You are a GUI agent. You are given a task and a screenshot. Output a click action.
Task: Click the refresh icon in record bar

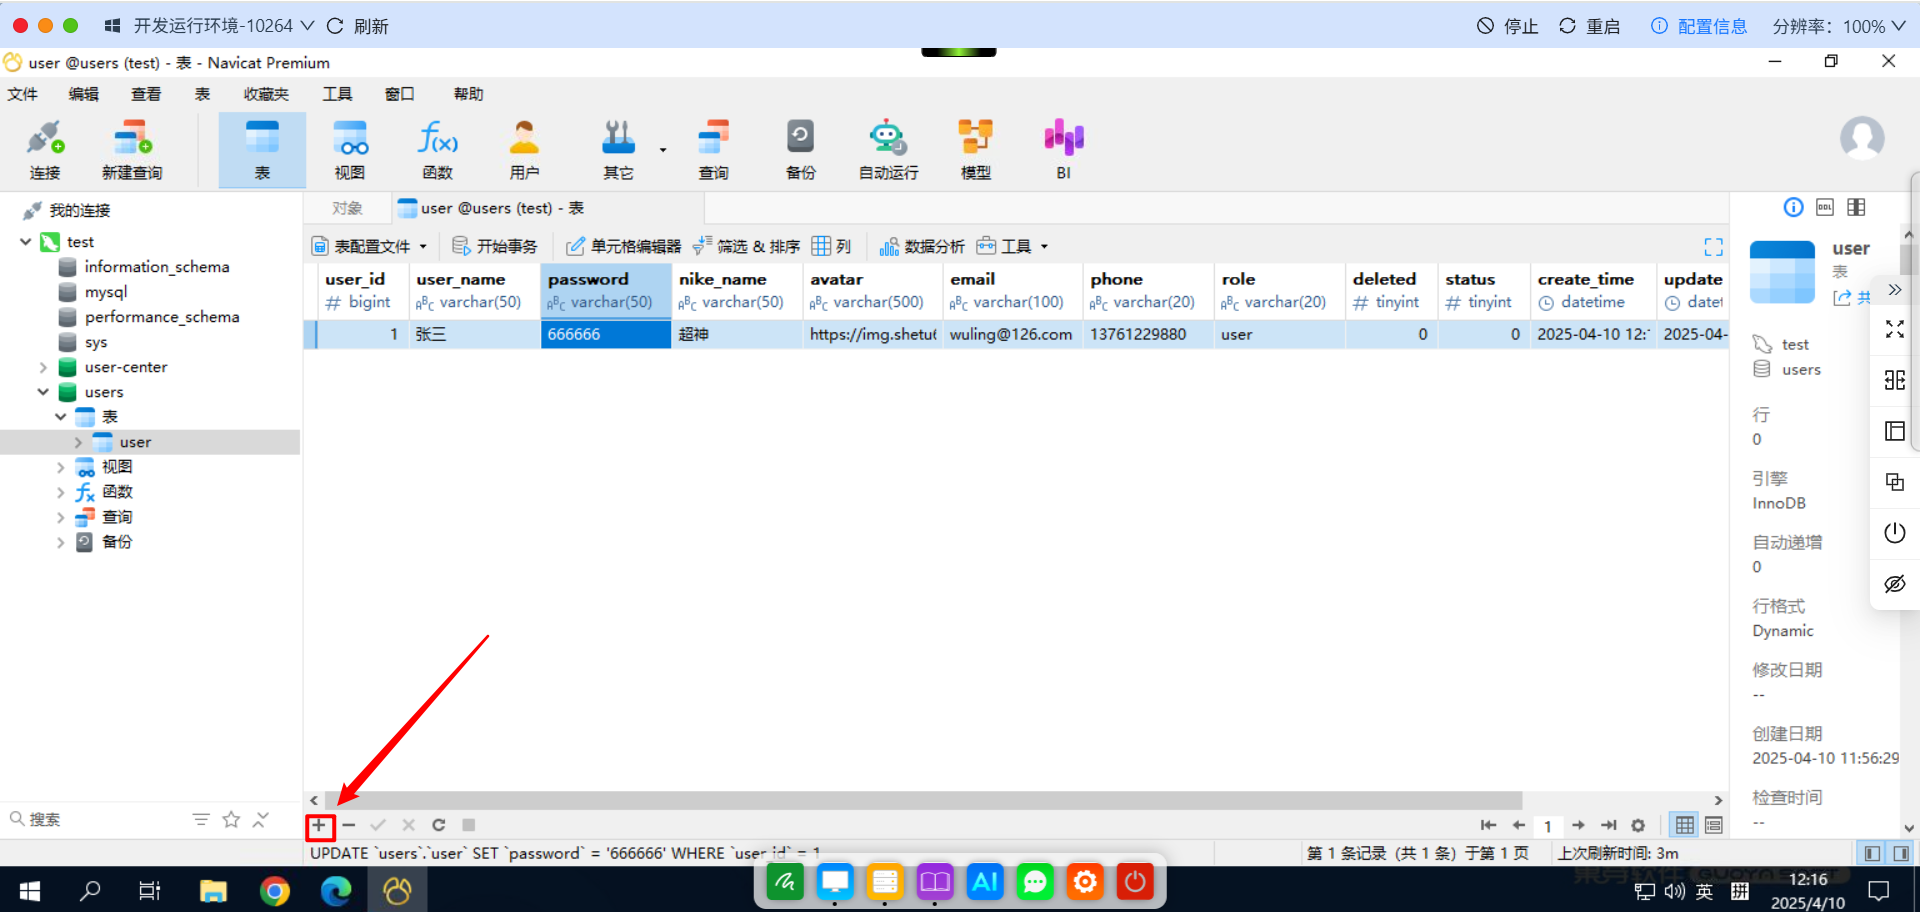[x=438, y=825]
